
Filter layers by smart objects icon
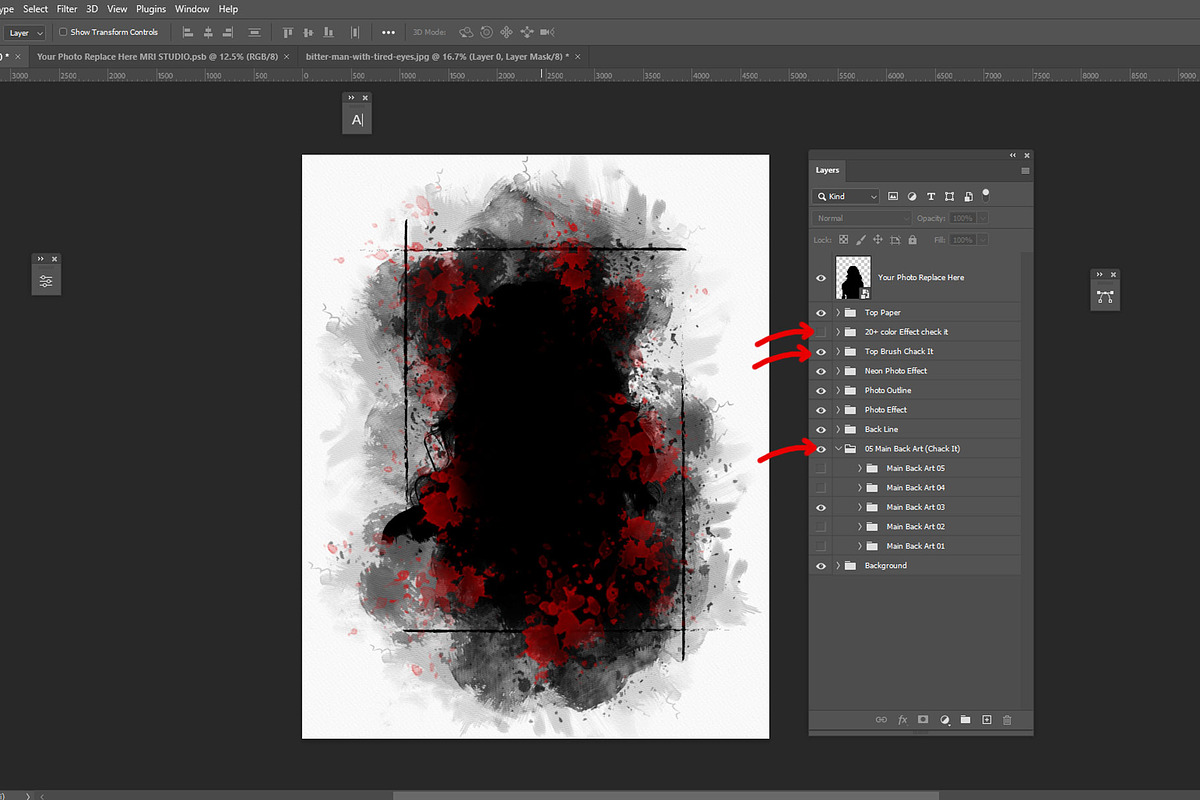point(968,196)
